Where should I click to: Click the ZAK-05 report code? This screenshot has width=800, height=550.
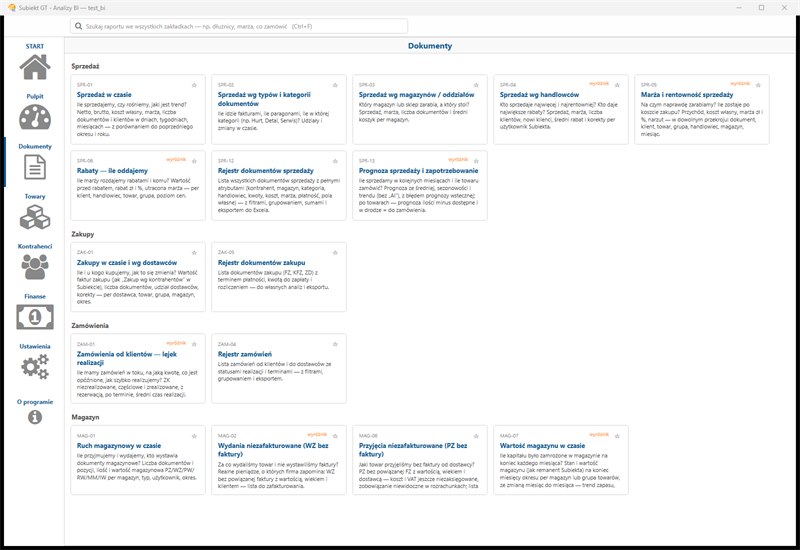click(x=226, y=253)
